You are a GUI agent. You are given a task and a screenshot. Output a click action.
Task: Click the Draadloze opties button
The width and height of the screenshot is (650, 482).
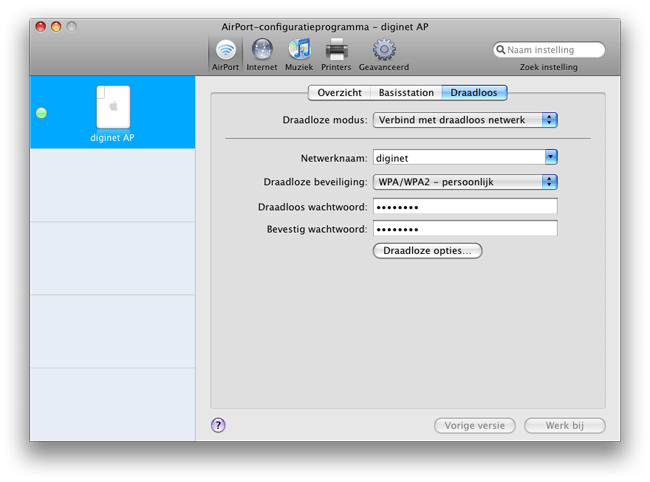(x=427, y=251)
